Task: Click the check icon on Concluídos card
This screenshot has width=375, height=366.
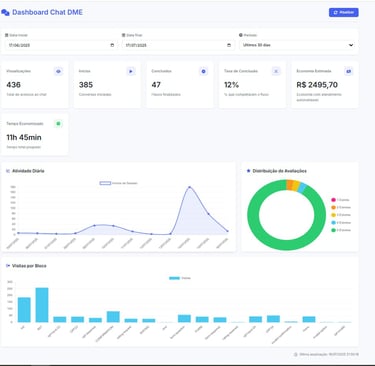Action: [x=204, y=71]
